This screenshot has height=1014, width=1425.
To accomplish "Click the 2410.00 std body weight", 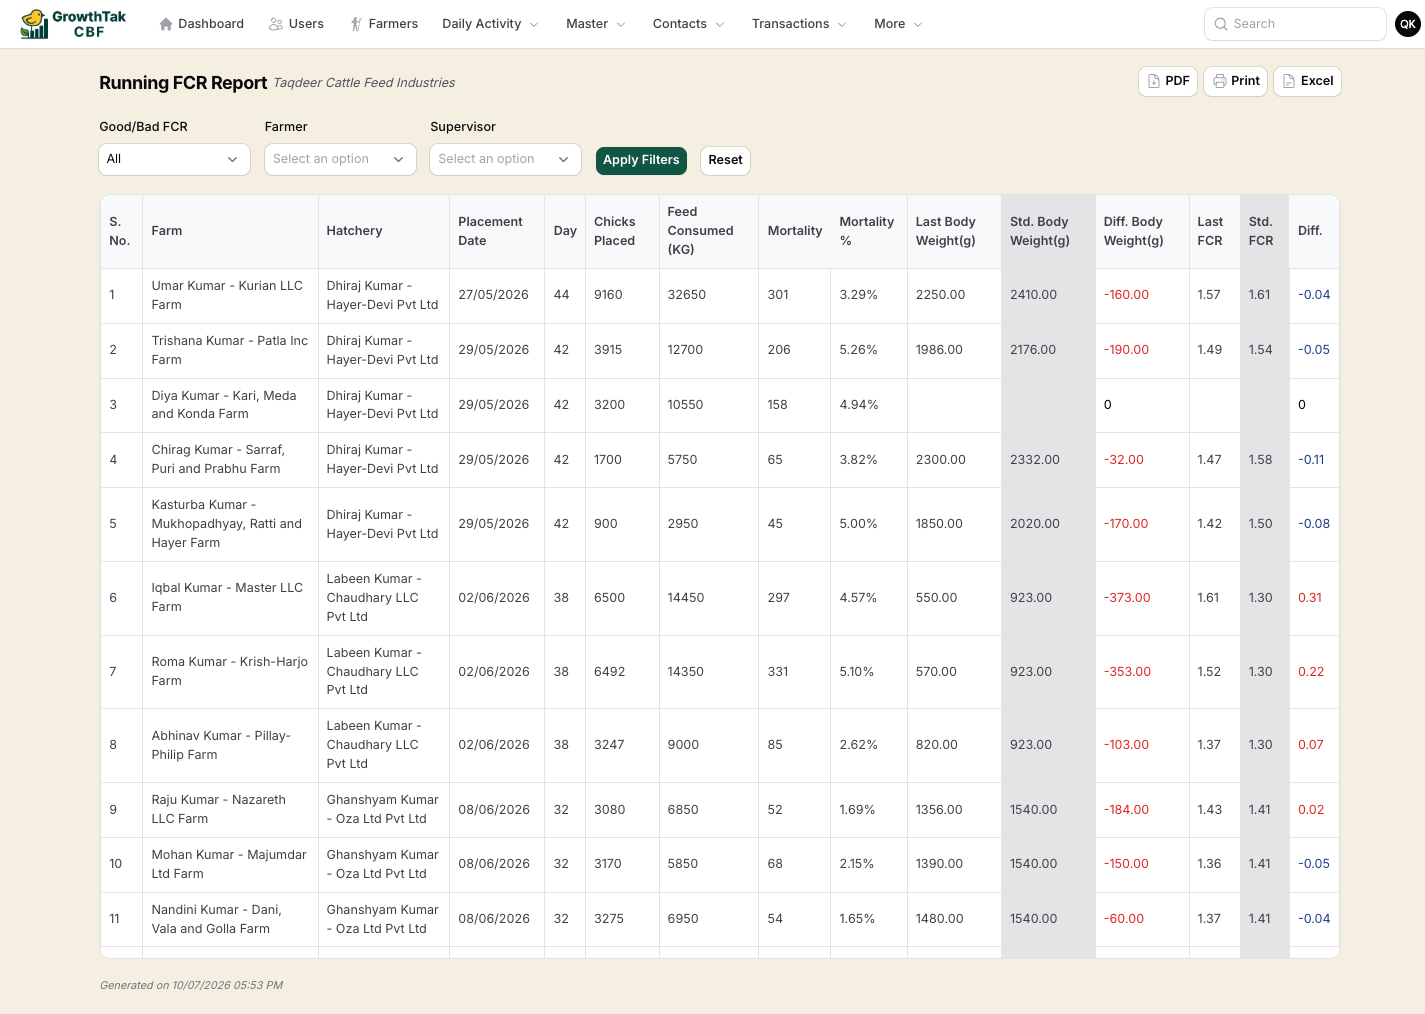I will (x=1033, y=295).
